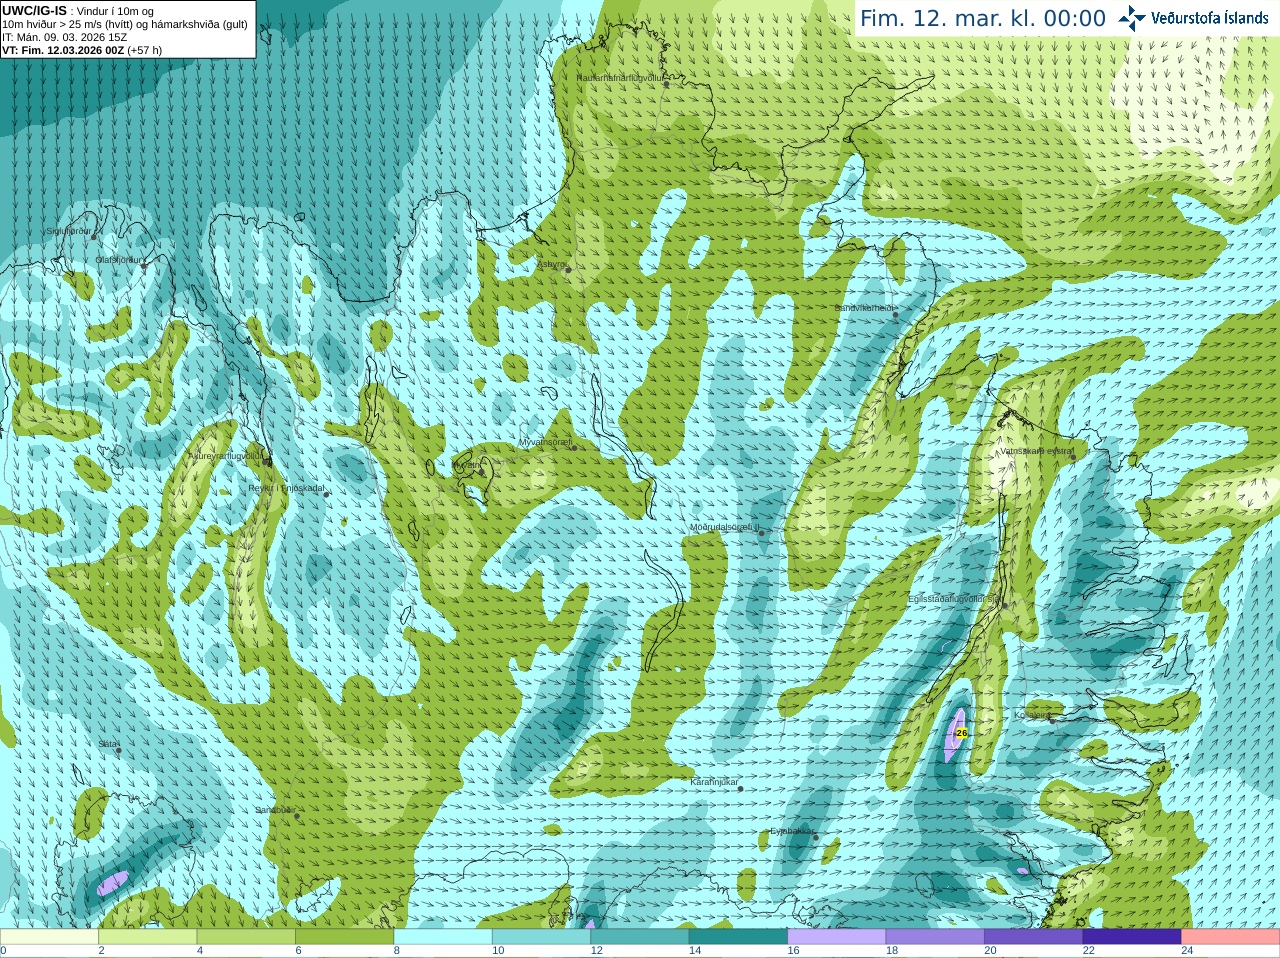
Task: Click the Mývatn station label
Action: 466,465
